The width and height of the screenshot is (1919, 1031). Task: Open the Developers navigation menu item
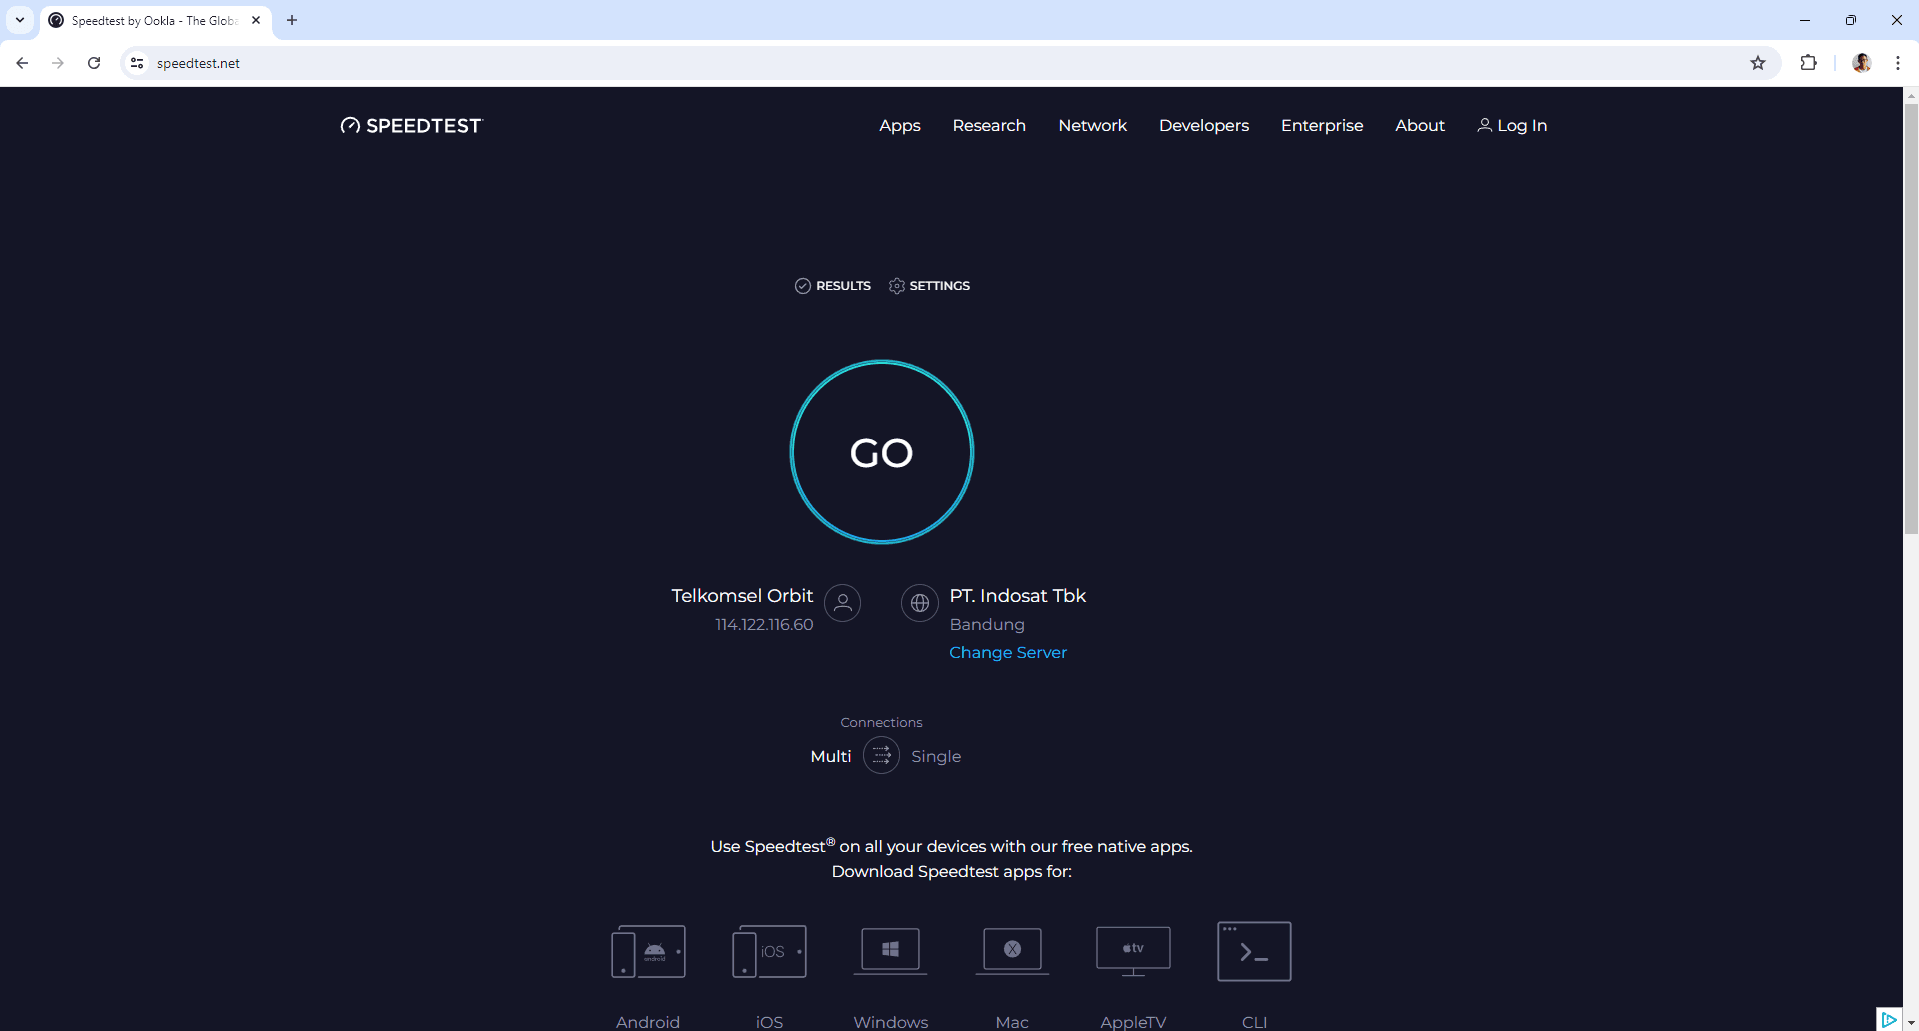[1203, 126]
